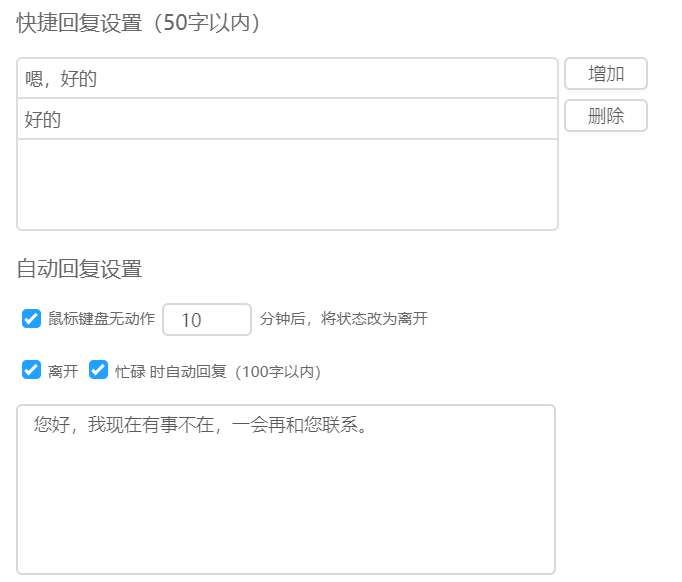This screenshot has height=582, width=682.
Task: Click the "分钟后，将状态改为离开" text
Action: (x=343, y=319)
